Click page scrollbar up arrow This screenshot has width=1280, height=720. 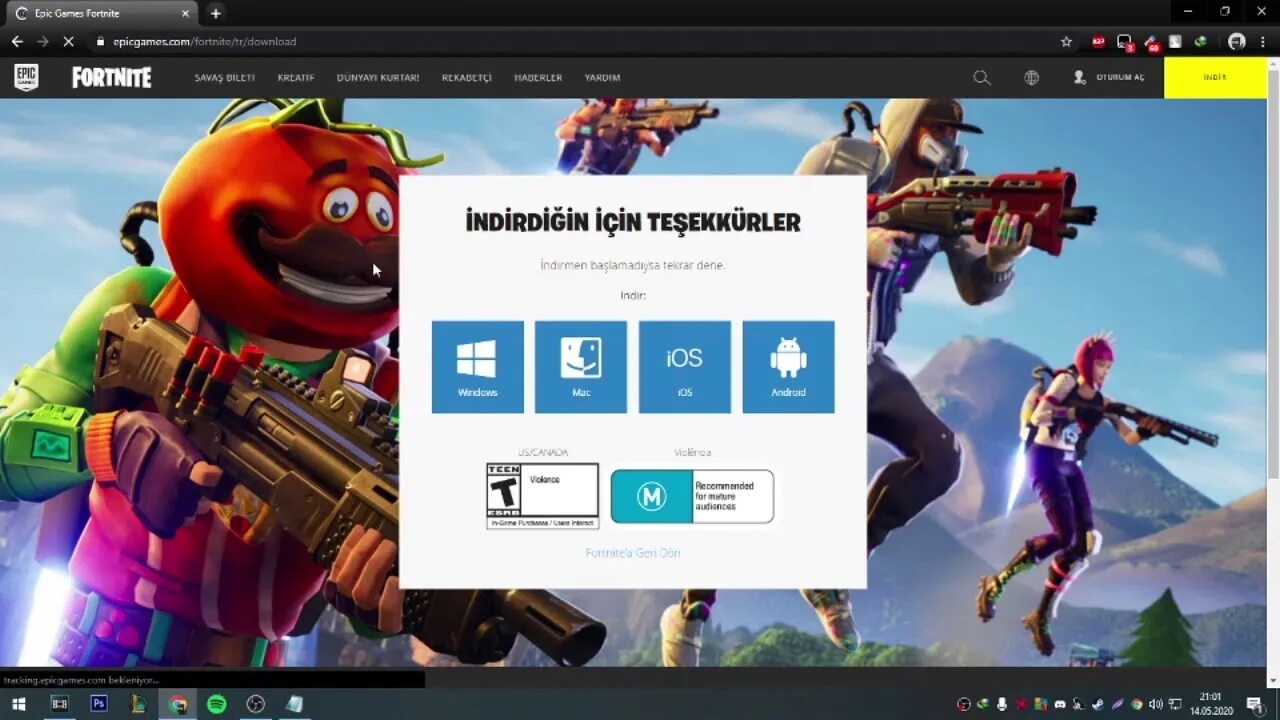point(1274,63)
